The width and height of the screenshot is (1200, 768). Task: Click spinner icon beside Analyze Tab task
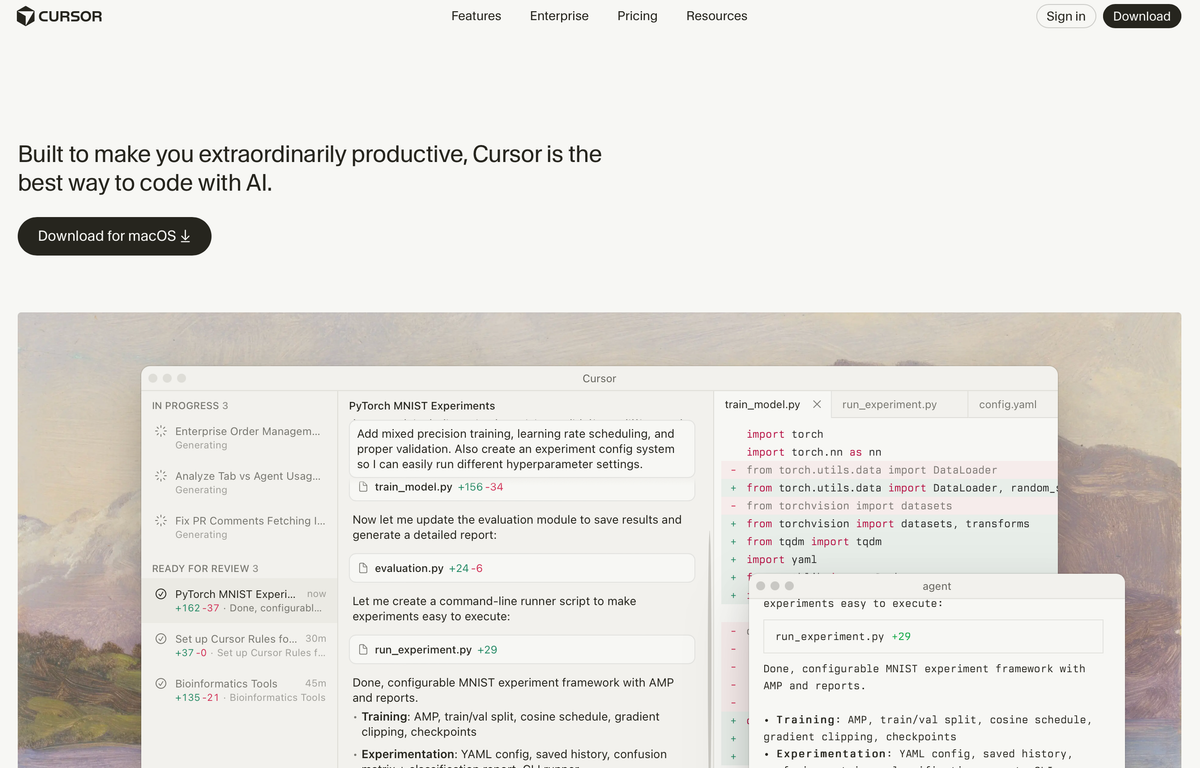click(x=161, y=476)
